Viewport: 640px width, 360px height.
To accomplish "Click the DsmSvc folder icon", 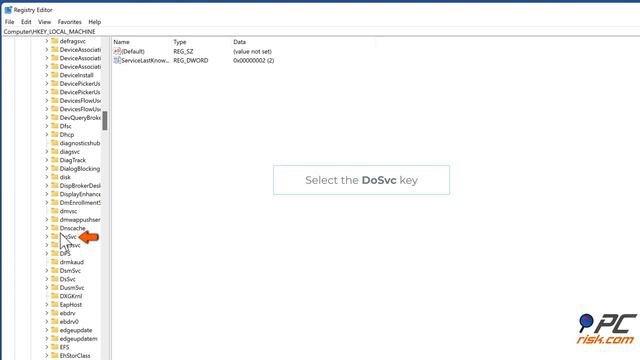I will (x=55, y=271).
